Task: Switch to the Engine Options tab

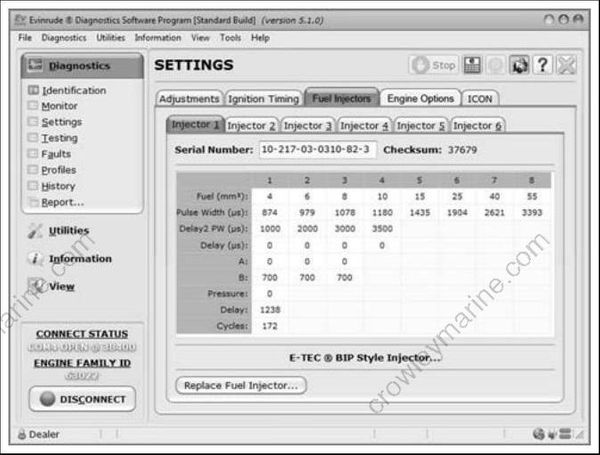Action: point(420,98)
